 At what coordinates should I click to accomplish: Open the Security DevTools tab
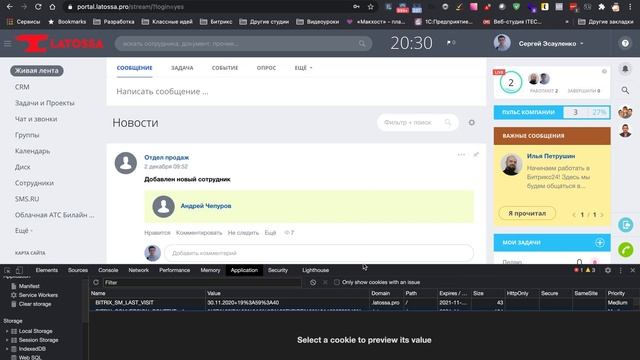[278, 270]
